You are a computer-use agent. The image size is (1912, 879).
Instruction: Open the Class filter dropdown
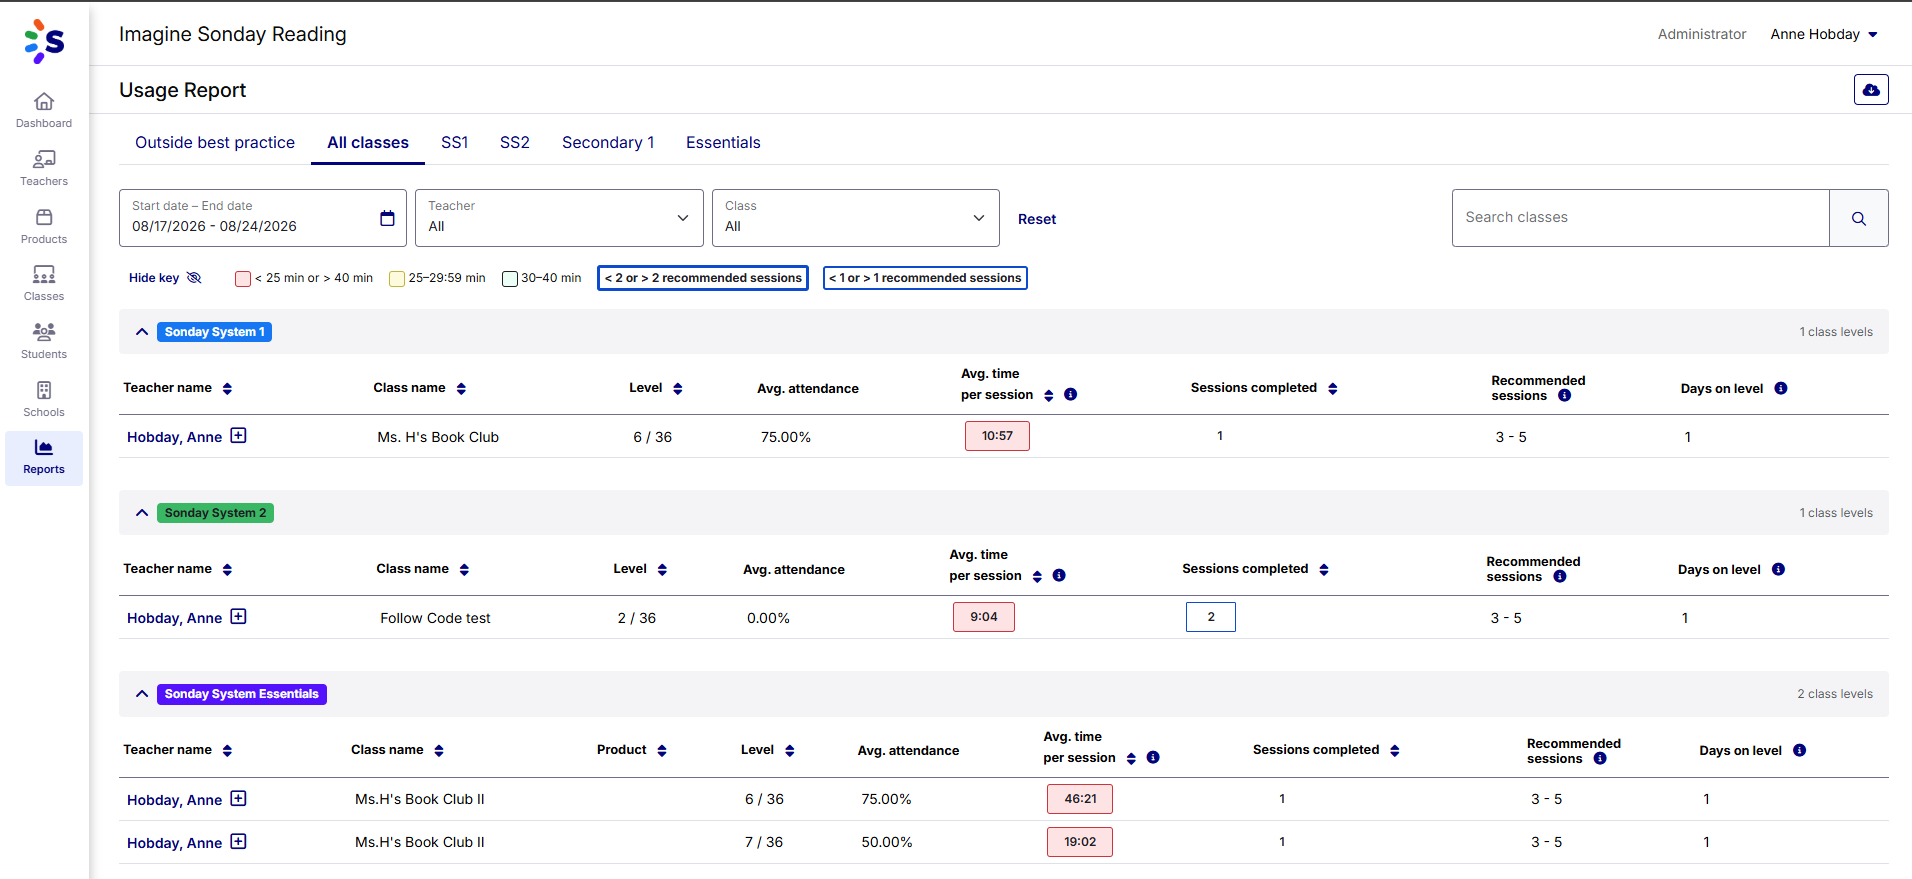[855, 218]
